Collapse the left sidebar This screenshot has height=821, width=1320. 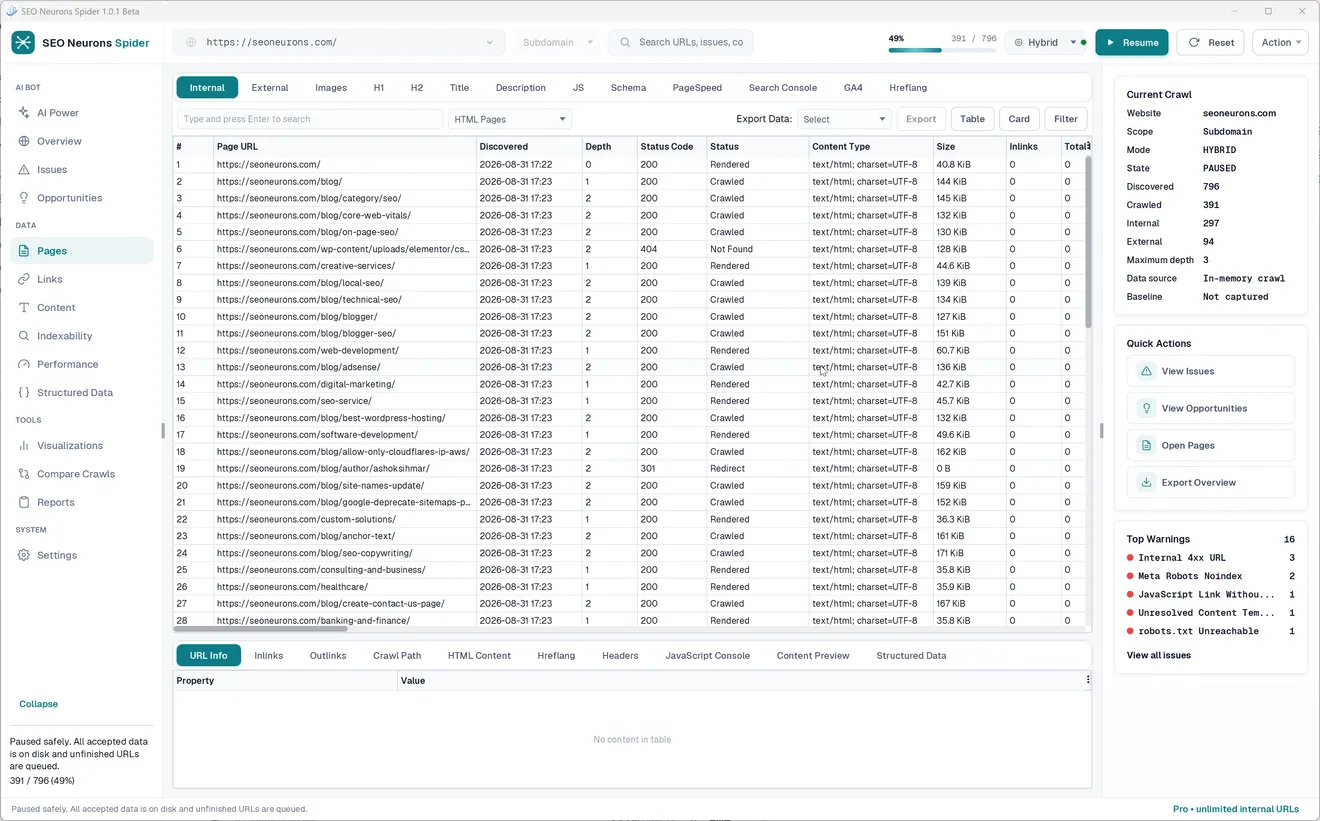39,704
